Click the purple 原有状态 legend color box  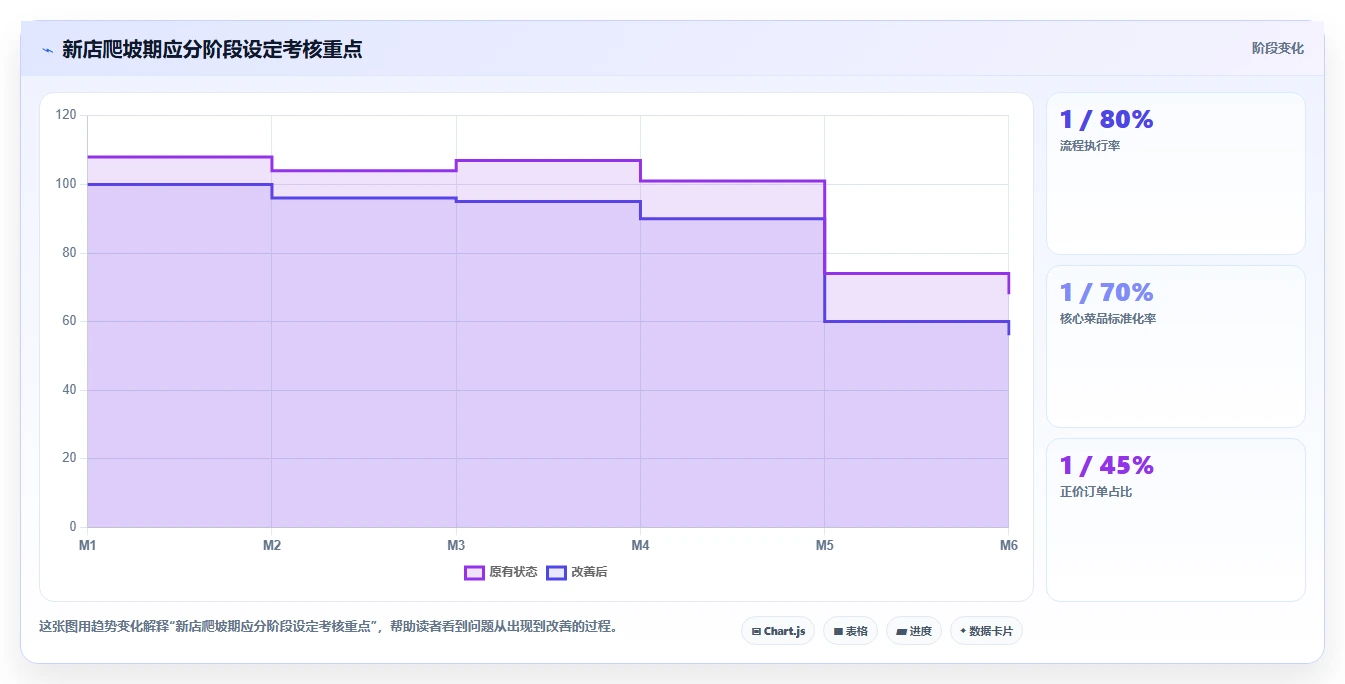pyautogui.click(x=474, y=572)
